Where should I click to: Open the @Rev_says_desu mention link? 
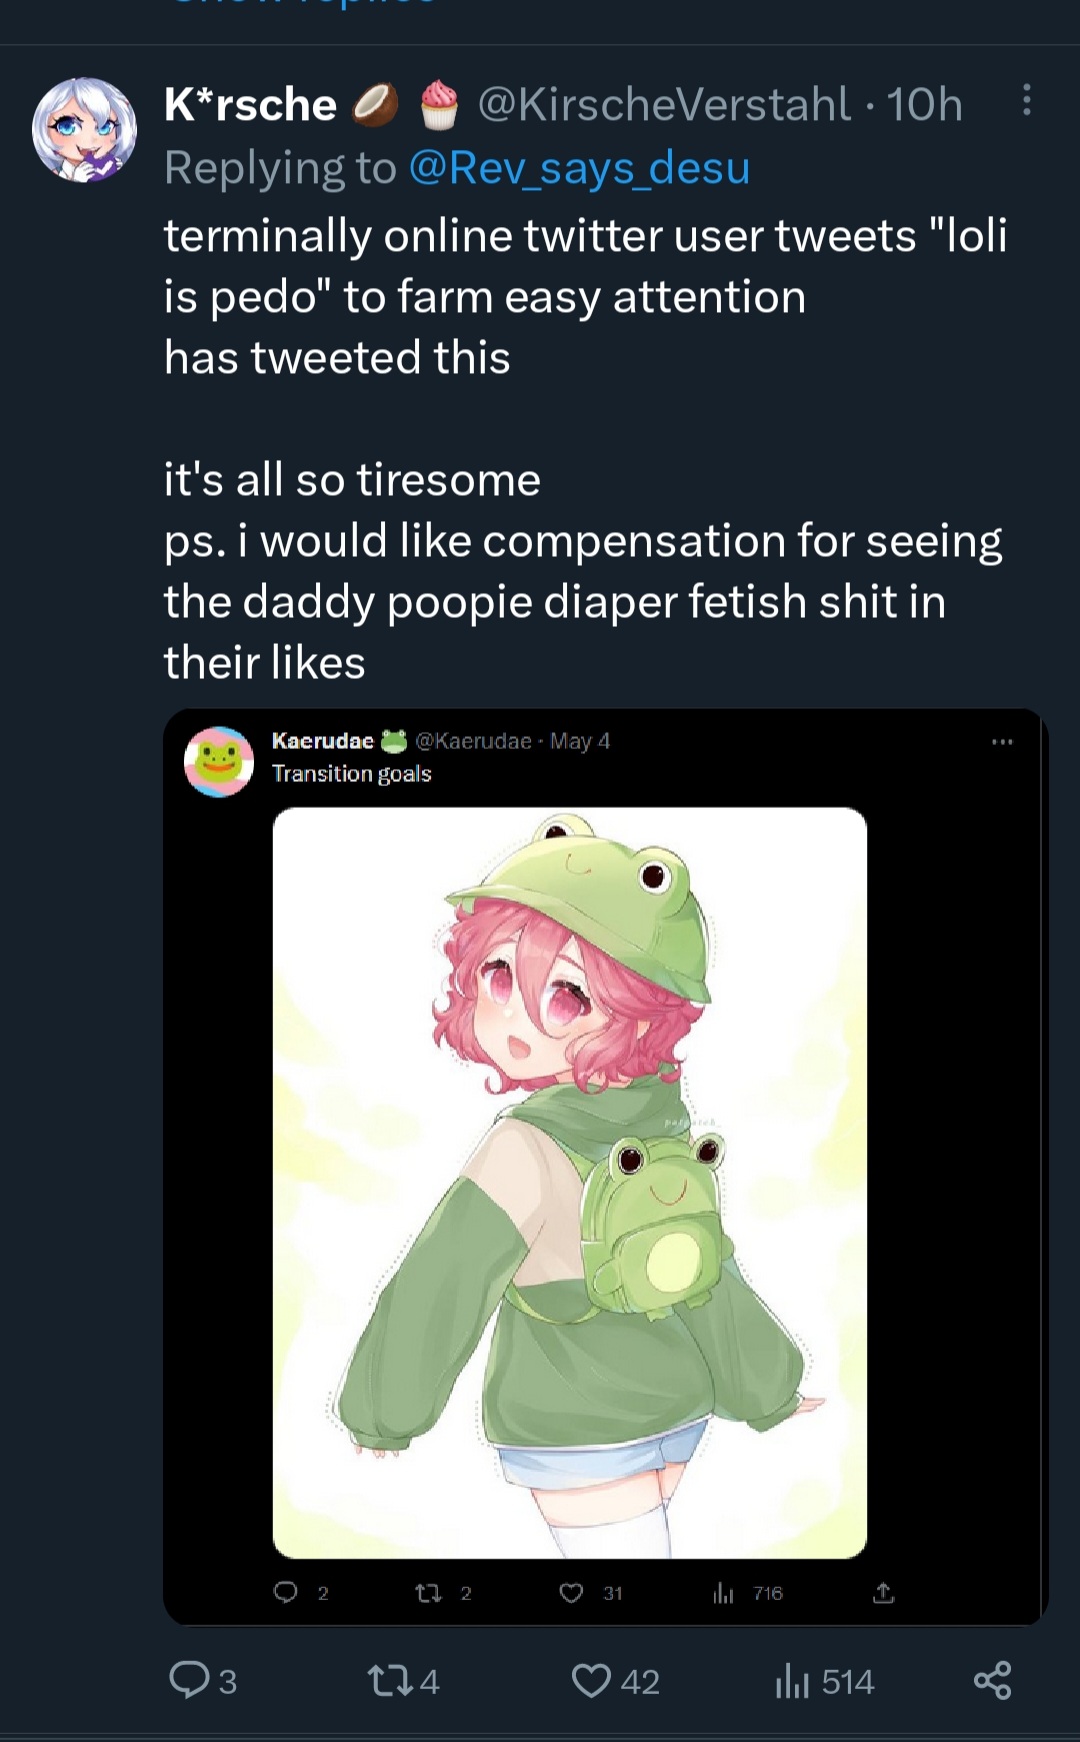click(x=579, y=167)
